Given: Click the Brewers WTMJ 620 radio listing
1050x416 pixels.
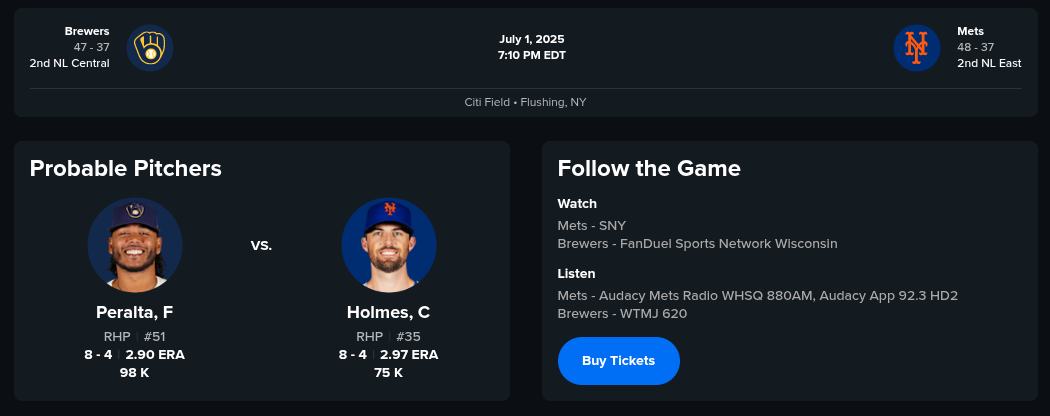Looking at the screenshot, I should point(622,314).
